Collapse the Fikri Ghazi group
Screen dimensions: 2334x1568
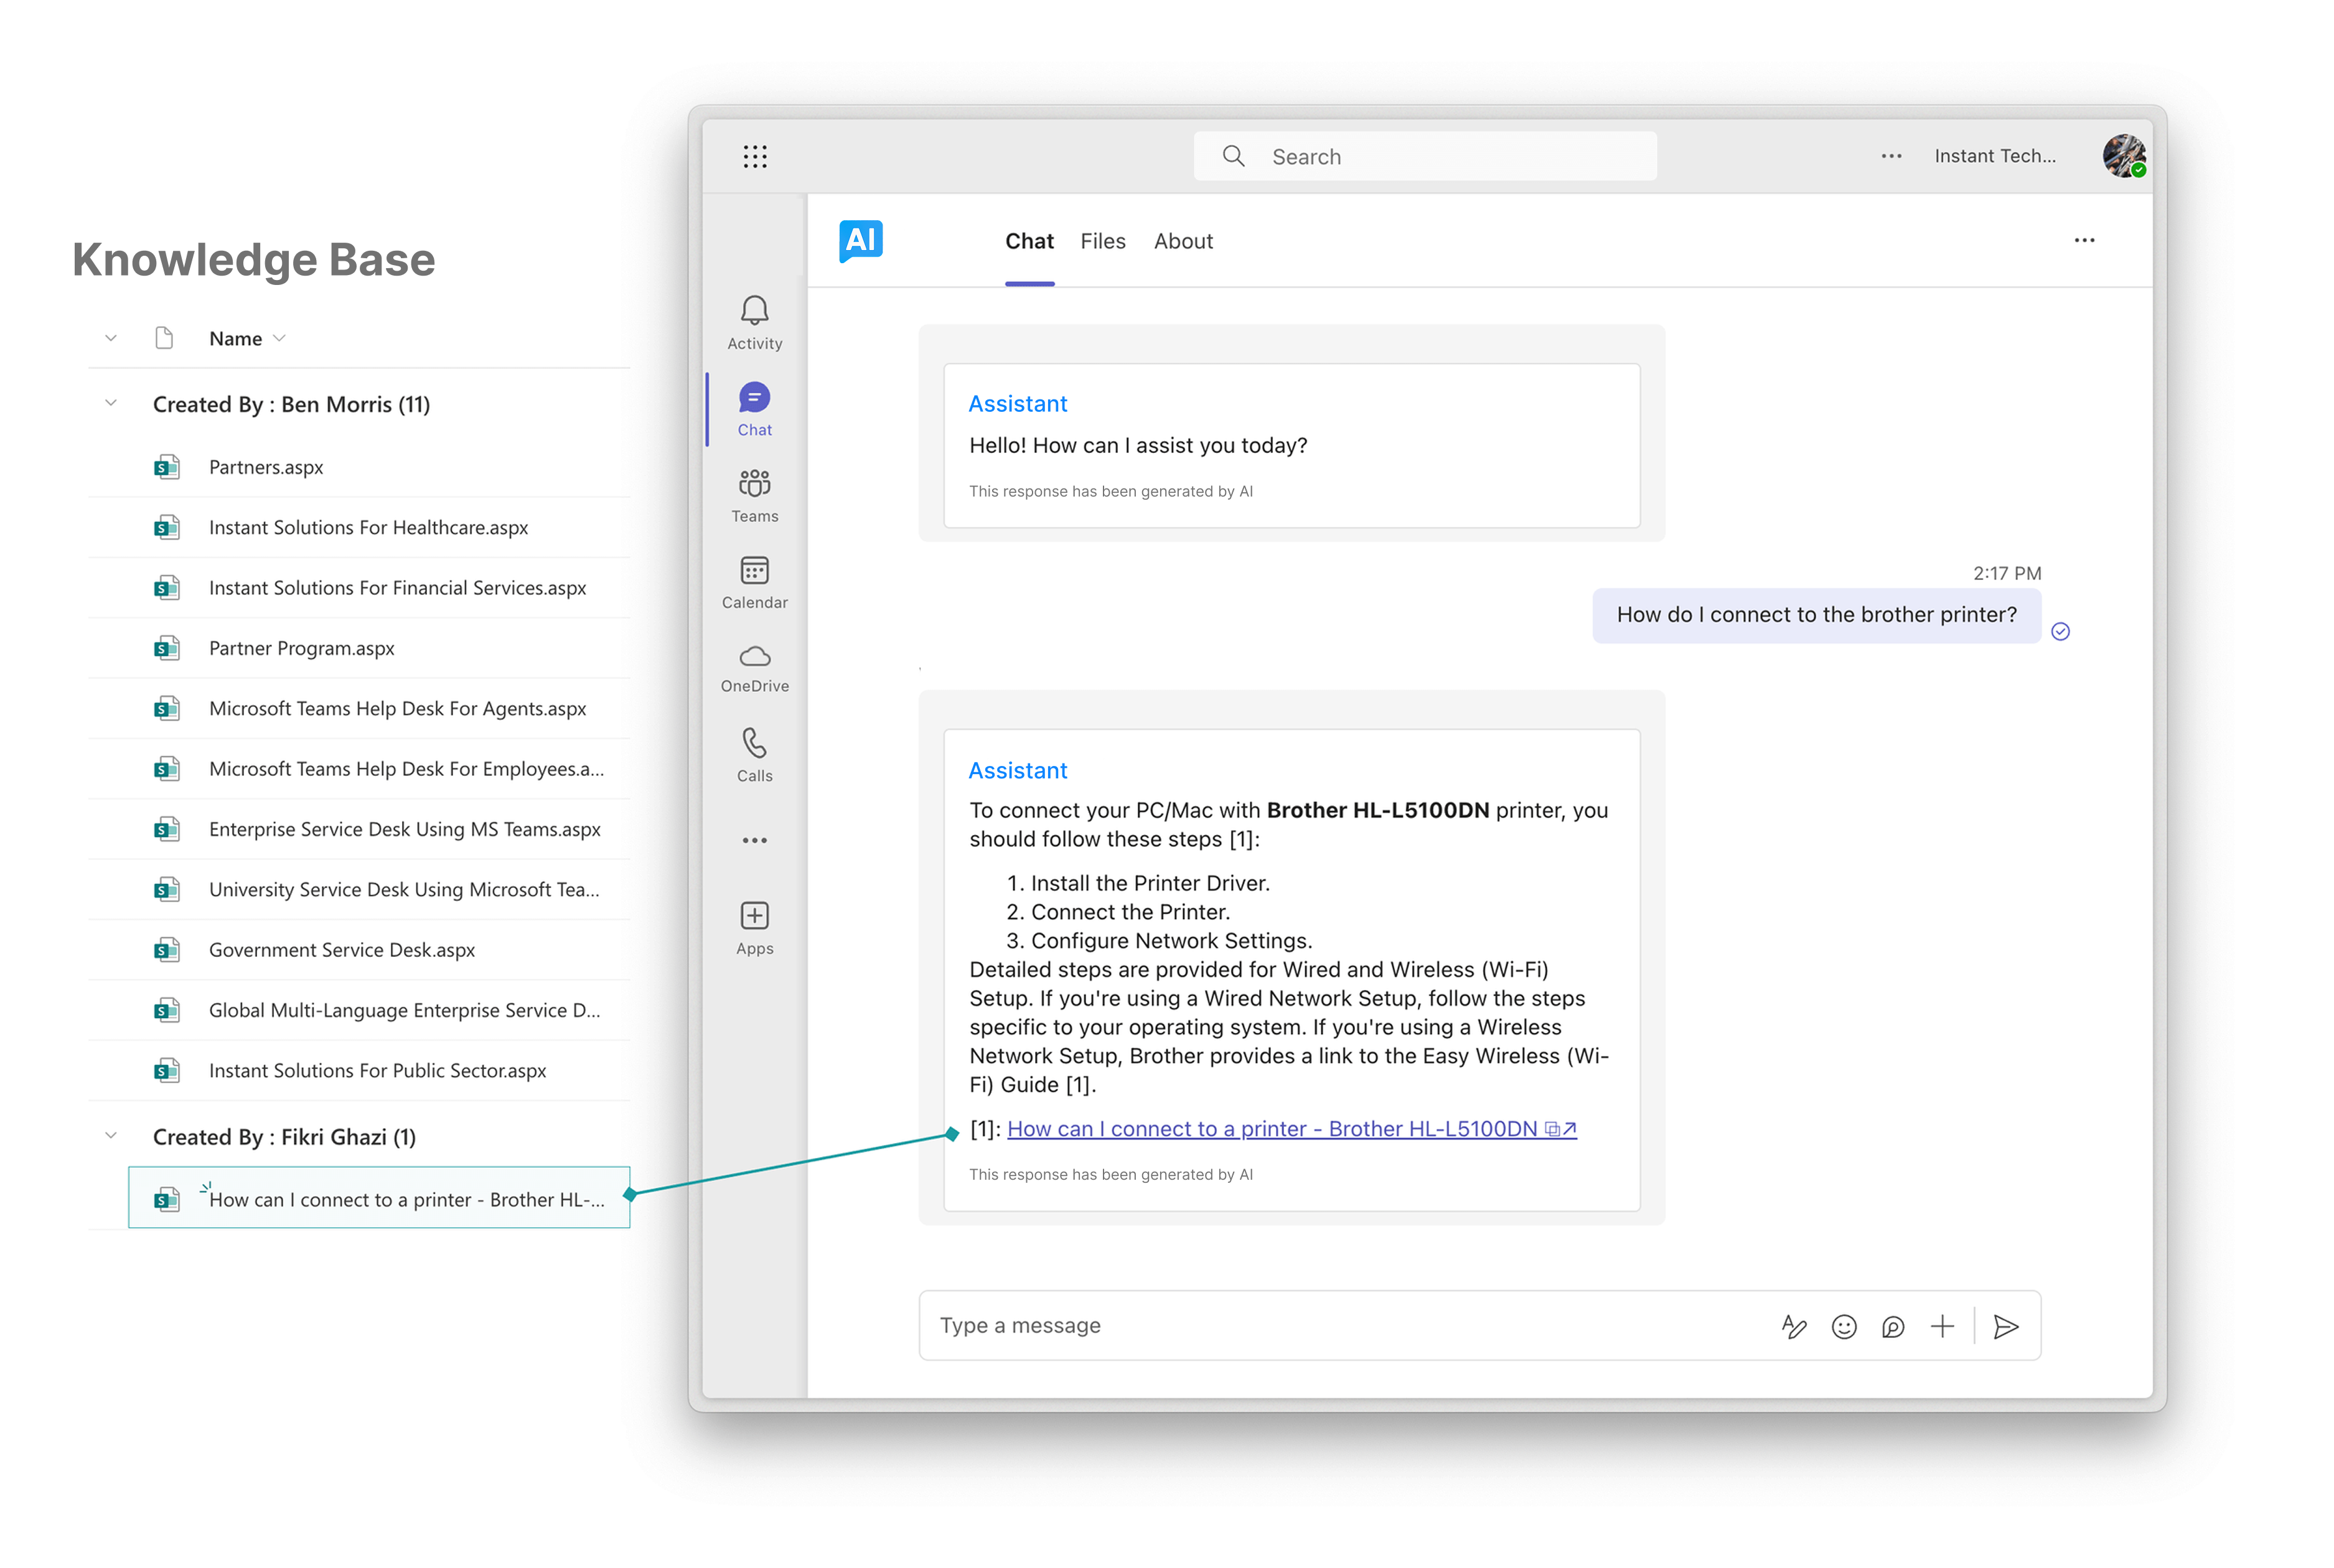click(x=111, y=1136)
